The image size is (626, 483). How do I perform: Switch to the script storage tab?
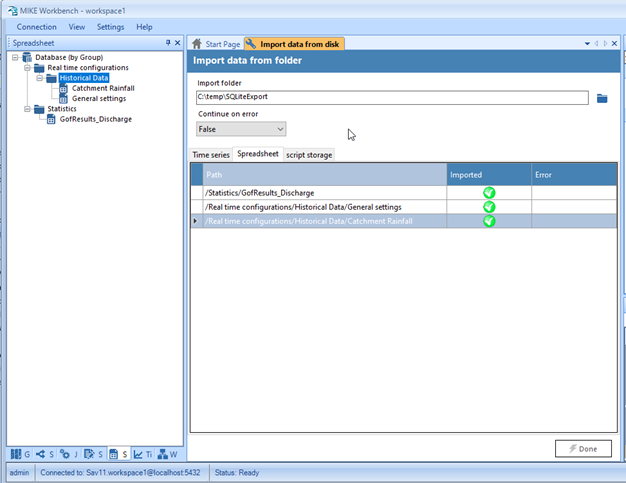click(309, 155)
